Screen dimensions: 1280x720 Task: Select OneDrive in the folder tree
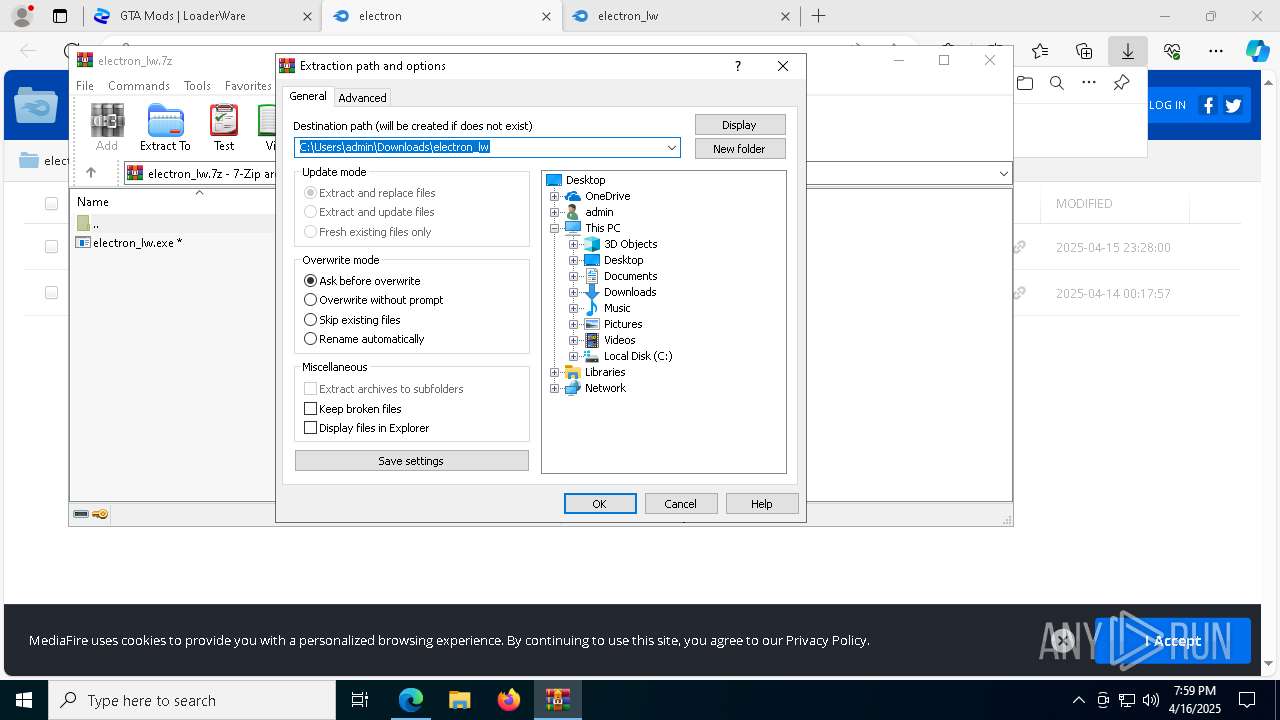pos(598,196)
